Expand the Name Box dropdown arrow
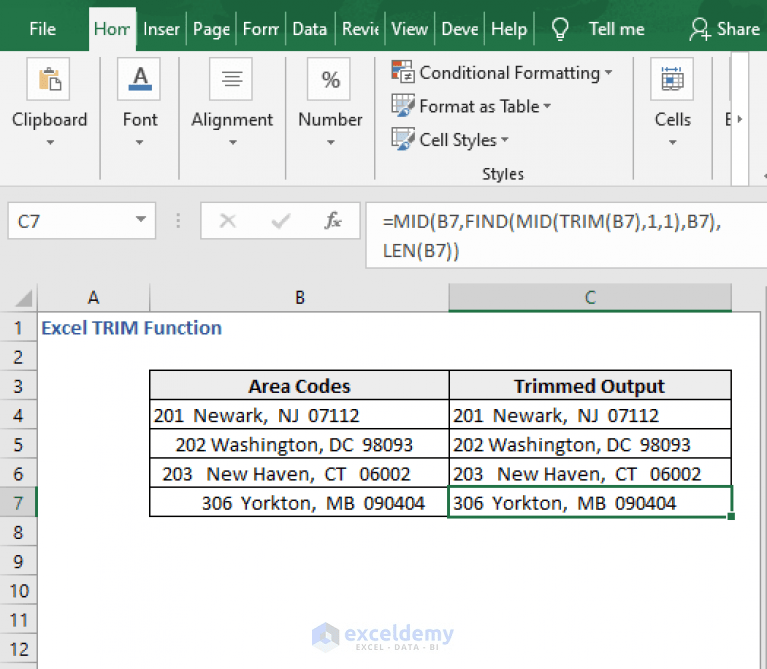Image resolution: width=767 pixels, height=669 pixels. tap(141, 220)
